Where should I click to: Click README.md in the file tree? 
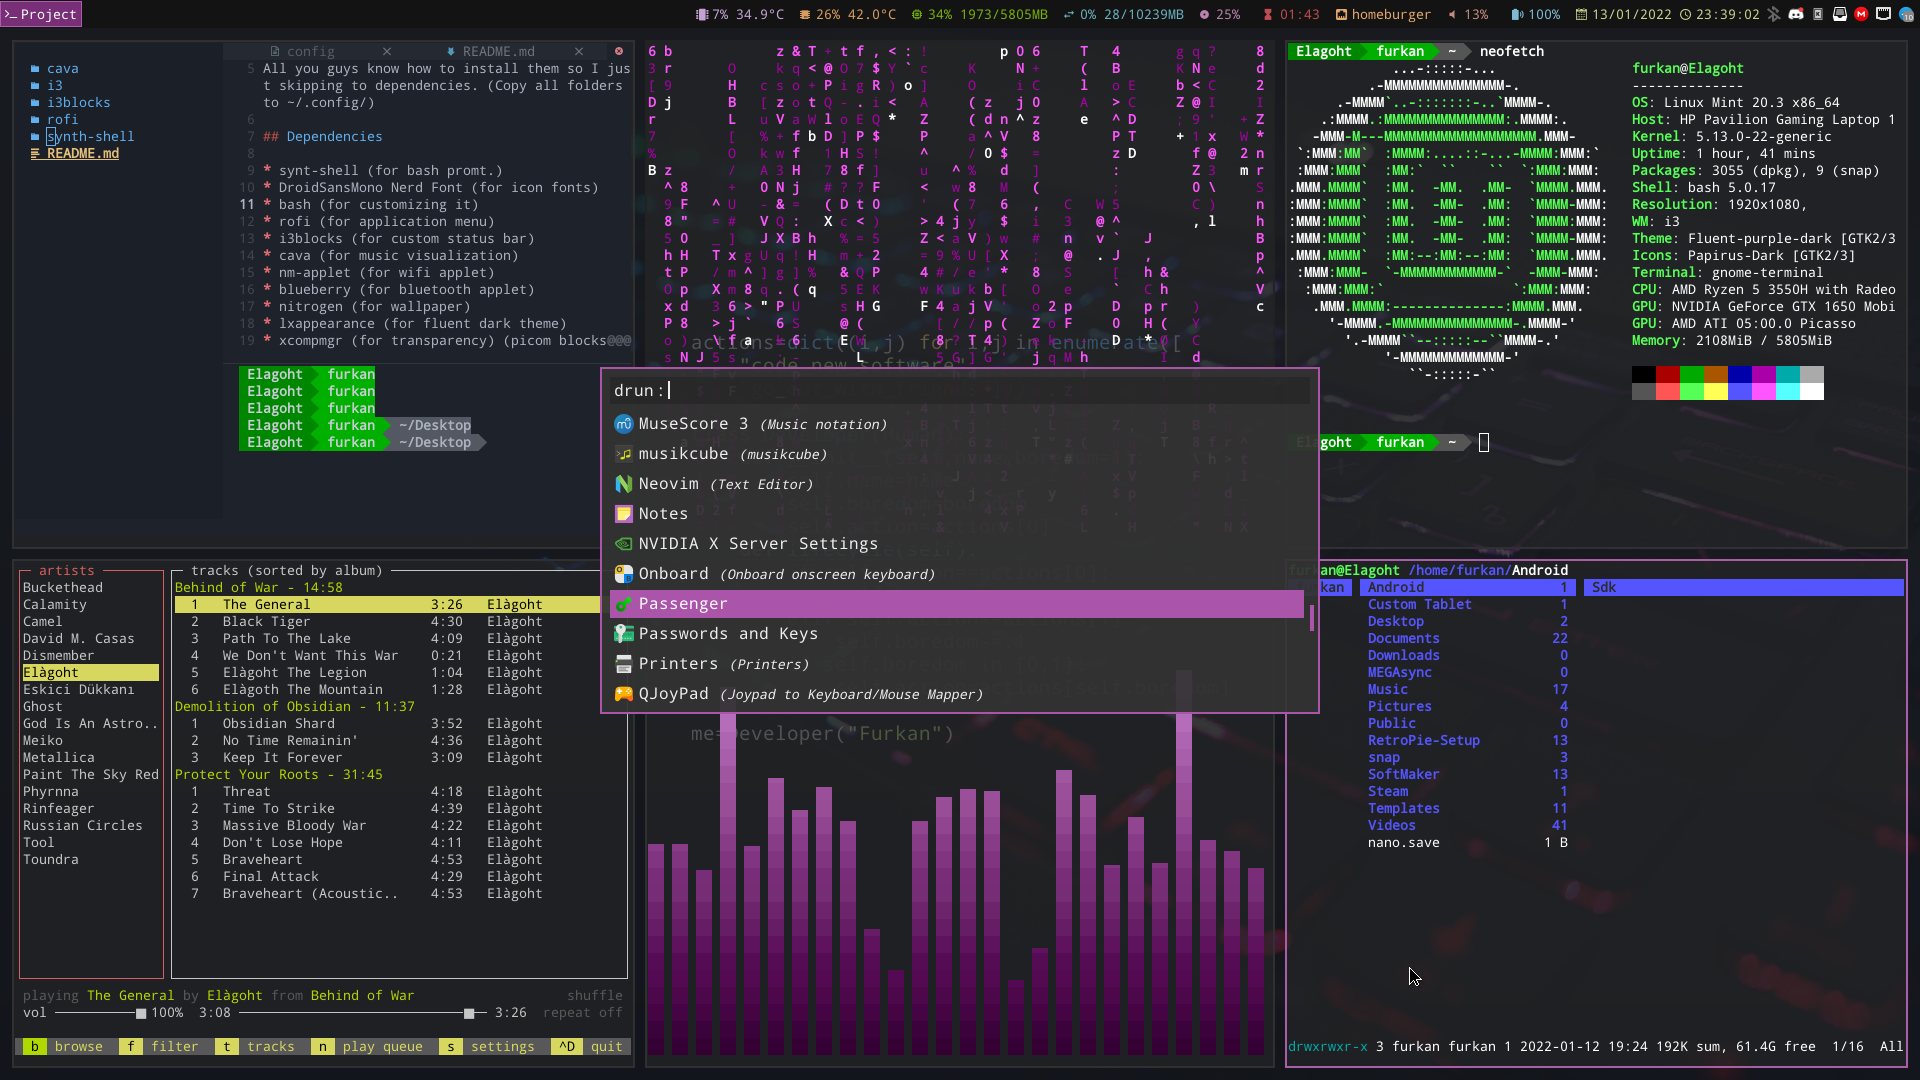[82, 153]
